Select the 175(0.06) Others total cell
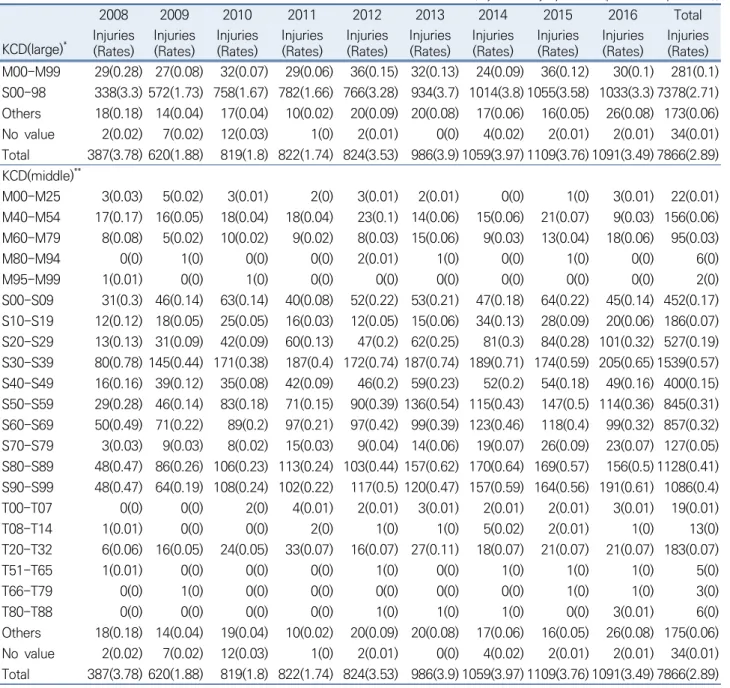 691,633
